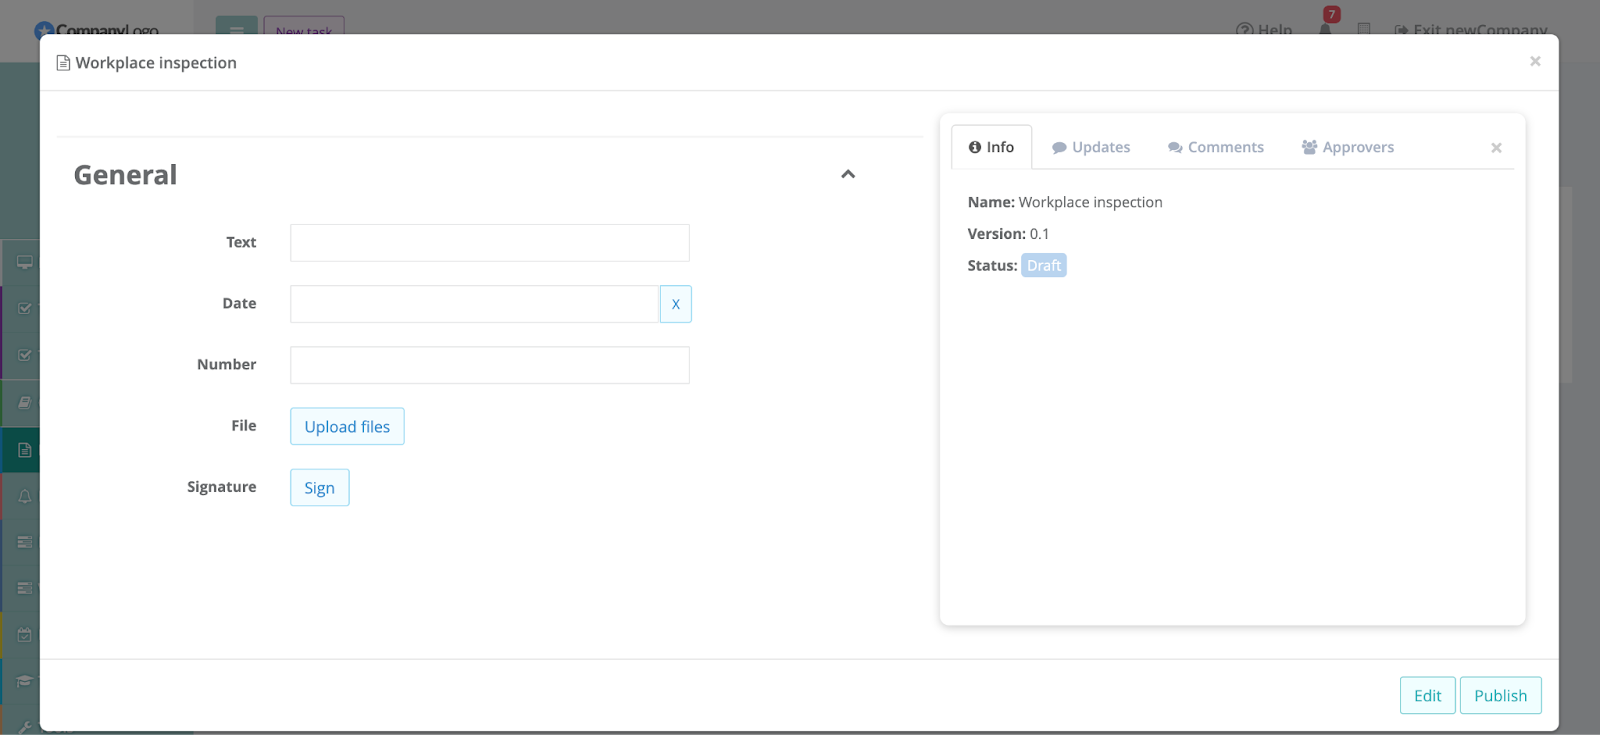Click the Date input field
The image size is (1600, 735).
click(475, 304)
